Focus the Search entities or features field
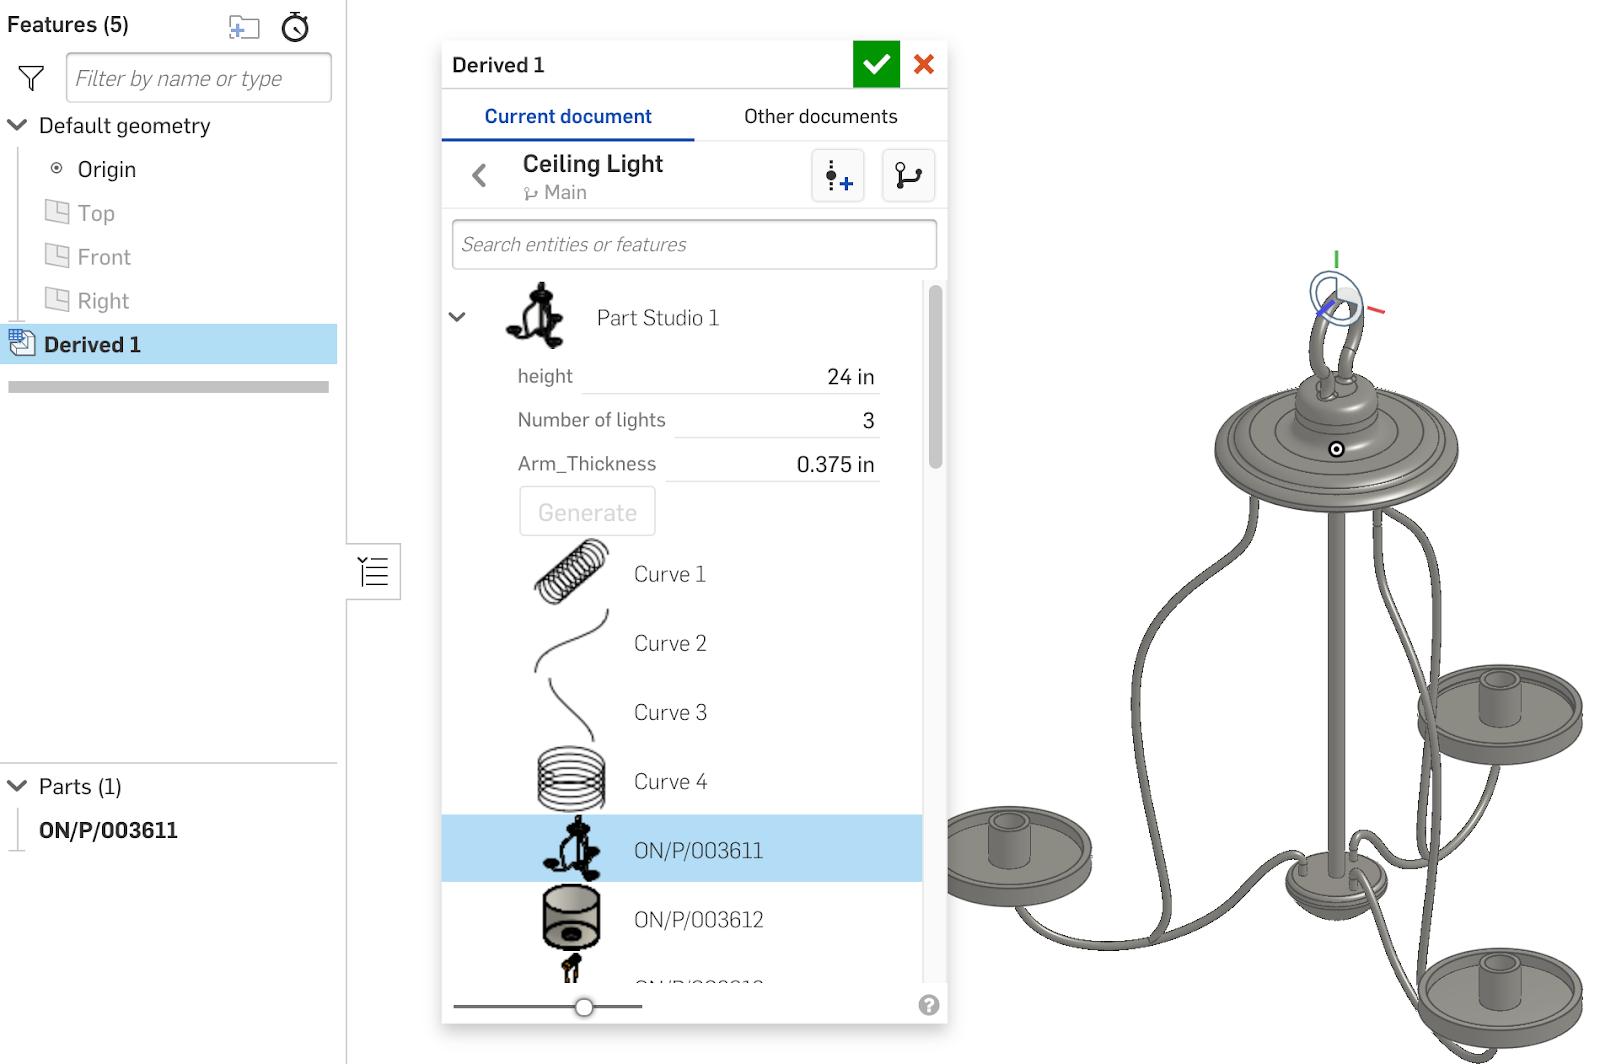The image size is (1600, 1064). (x=694, y=245)
